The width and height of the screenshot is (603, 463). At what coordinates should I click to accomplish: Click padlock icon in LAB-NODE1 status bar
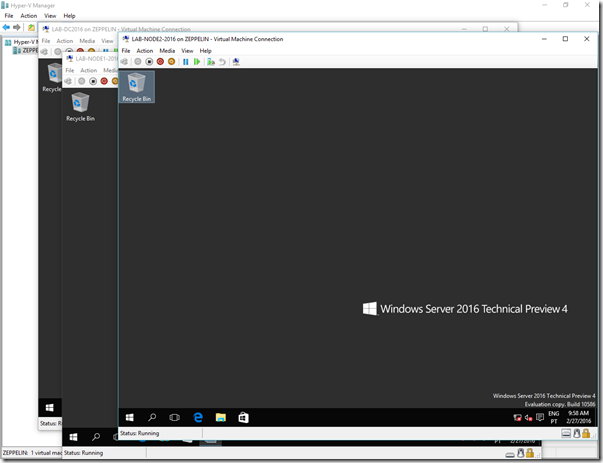coord(530,453)
